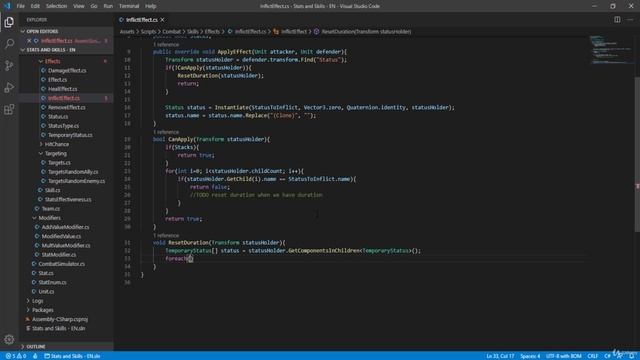Open the Search view in activity bar

9,44
